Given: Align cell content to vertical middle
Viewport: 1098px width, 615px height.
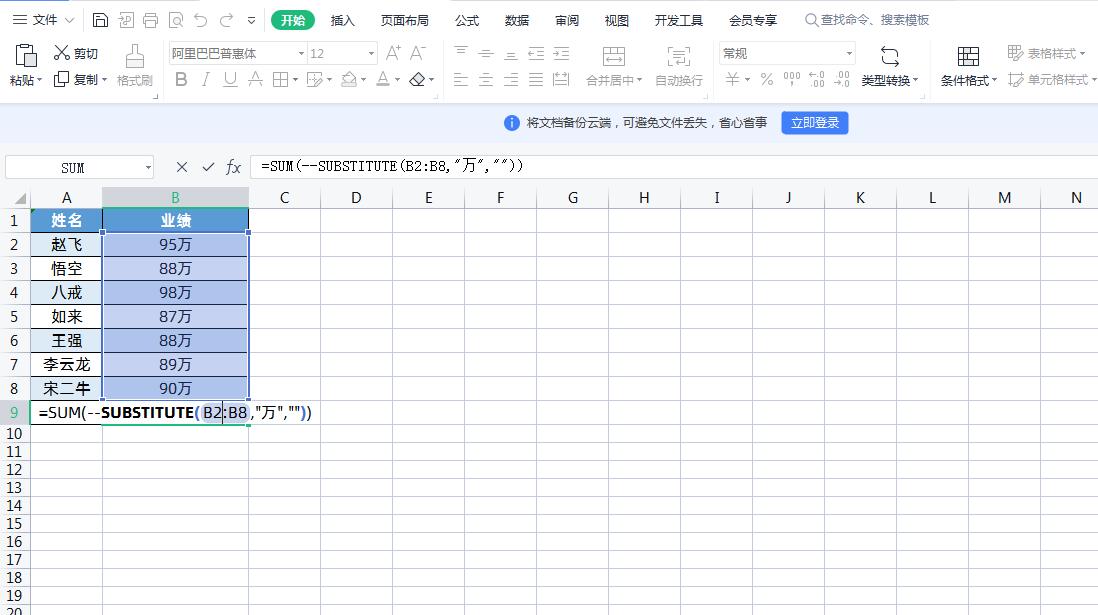Looking at the screenshot, I should (486, 53).
